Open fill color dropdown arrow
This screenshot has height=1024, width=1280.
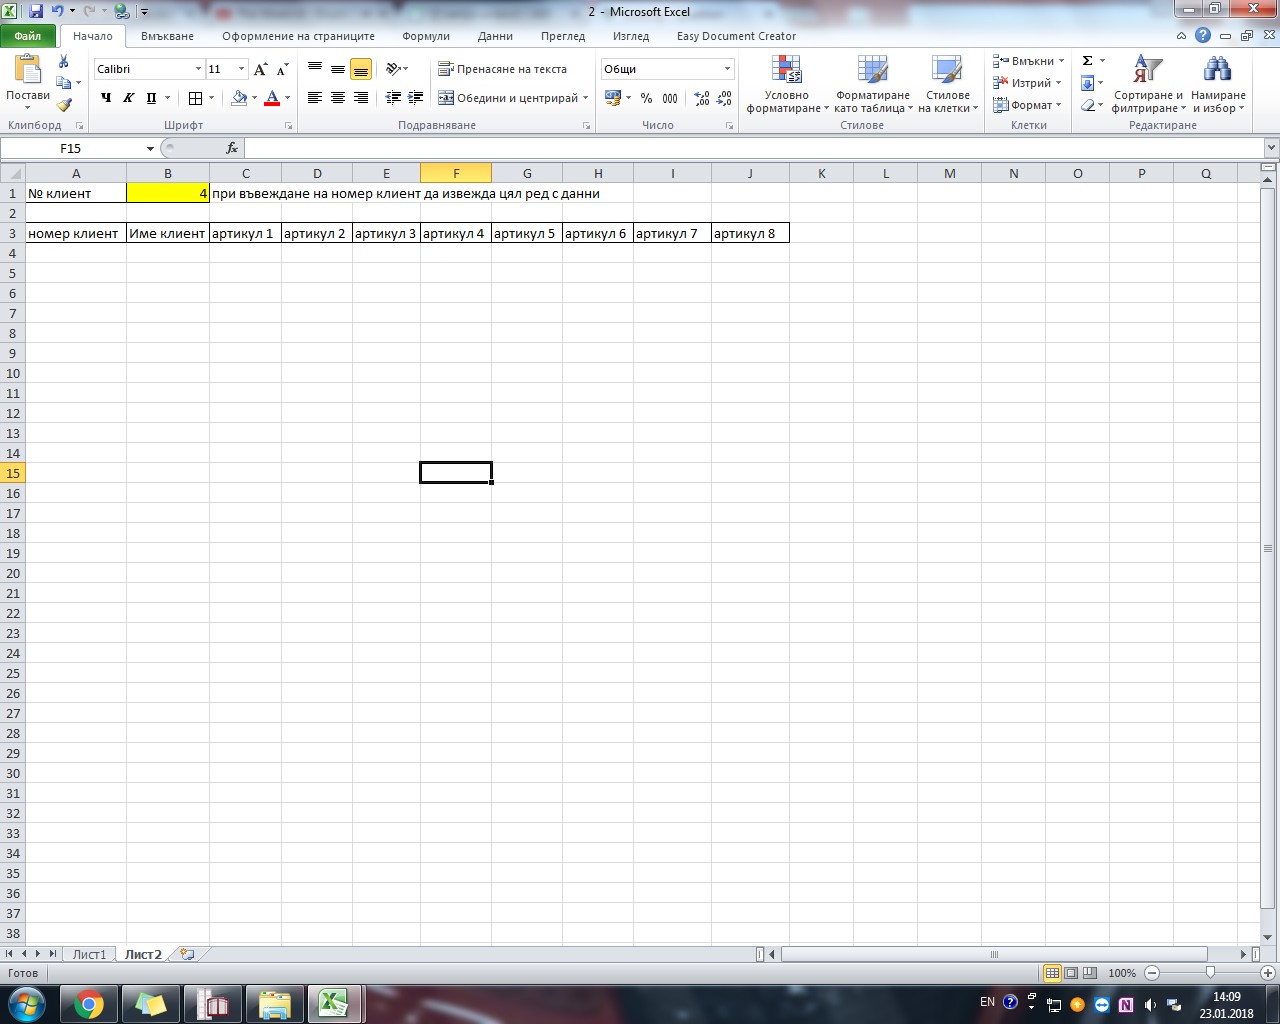pyautogui.click(x=254, y=98)
